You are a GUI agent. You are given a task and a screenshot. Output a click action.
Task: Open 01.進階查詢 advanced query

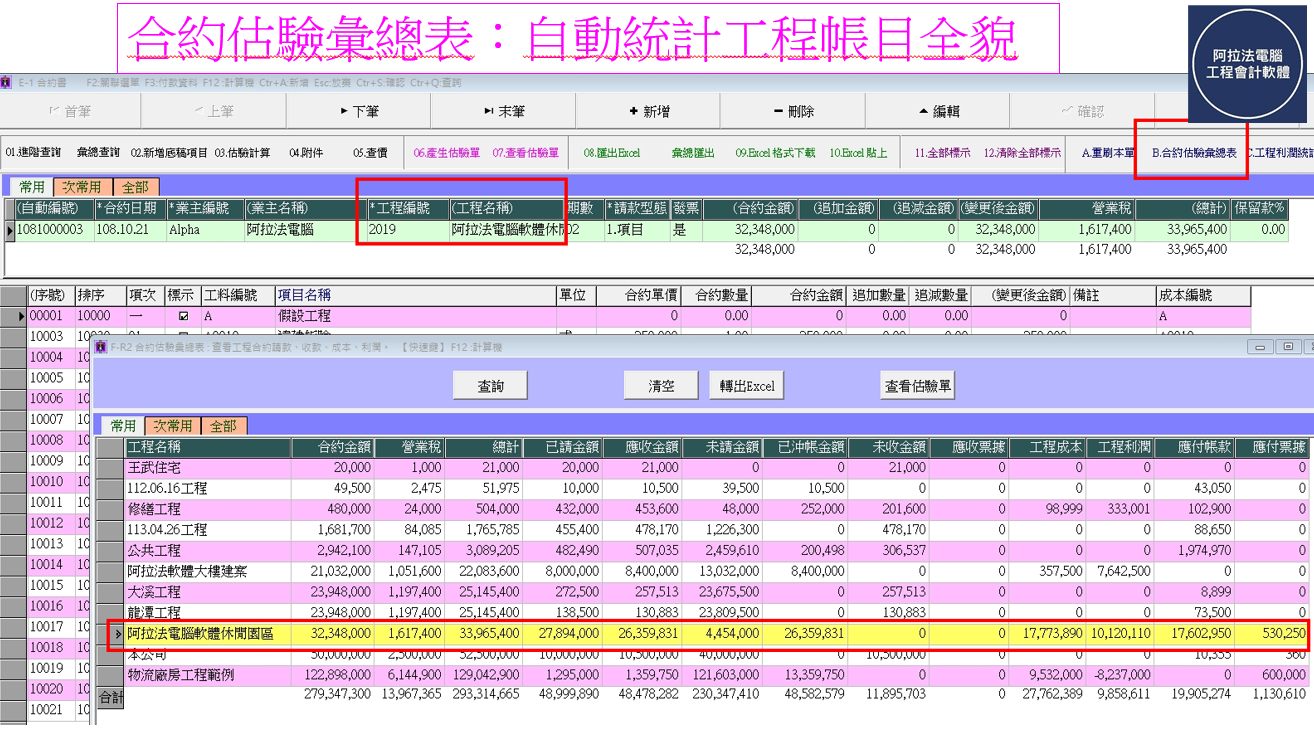tap(33, 153)
